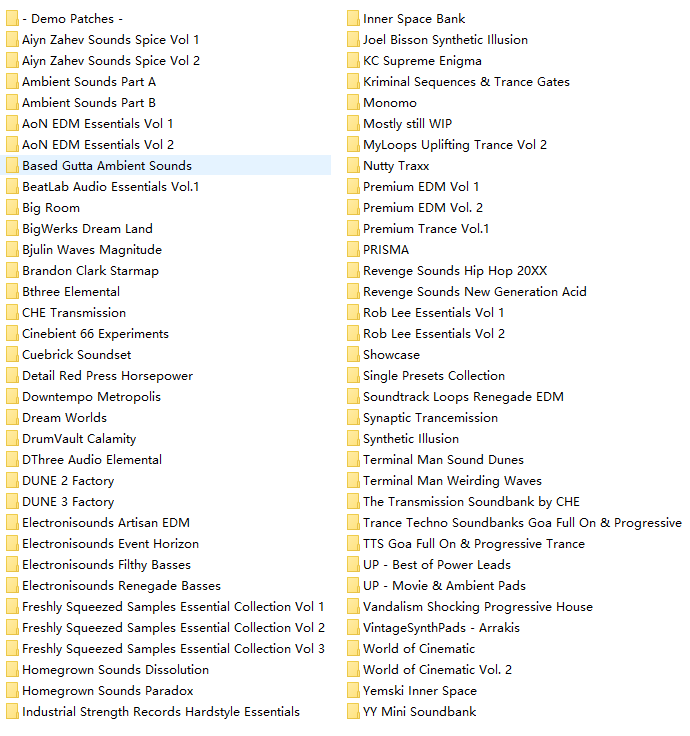
Task: Click the folder icon beside Showcase
Action: coord(353,355)
